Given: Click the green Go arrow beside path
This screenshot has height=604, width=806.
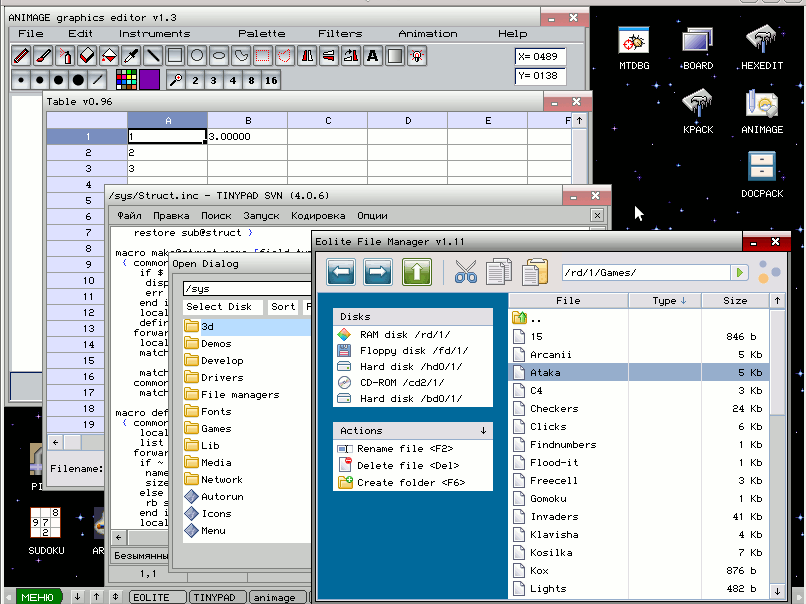Looking at the screenshot, I should click(x=739, y=272).
